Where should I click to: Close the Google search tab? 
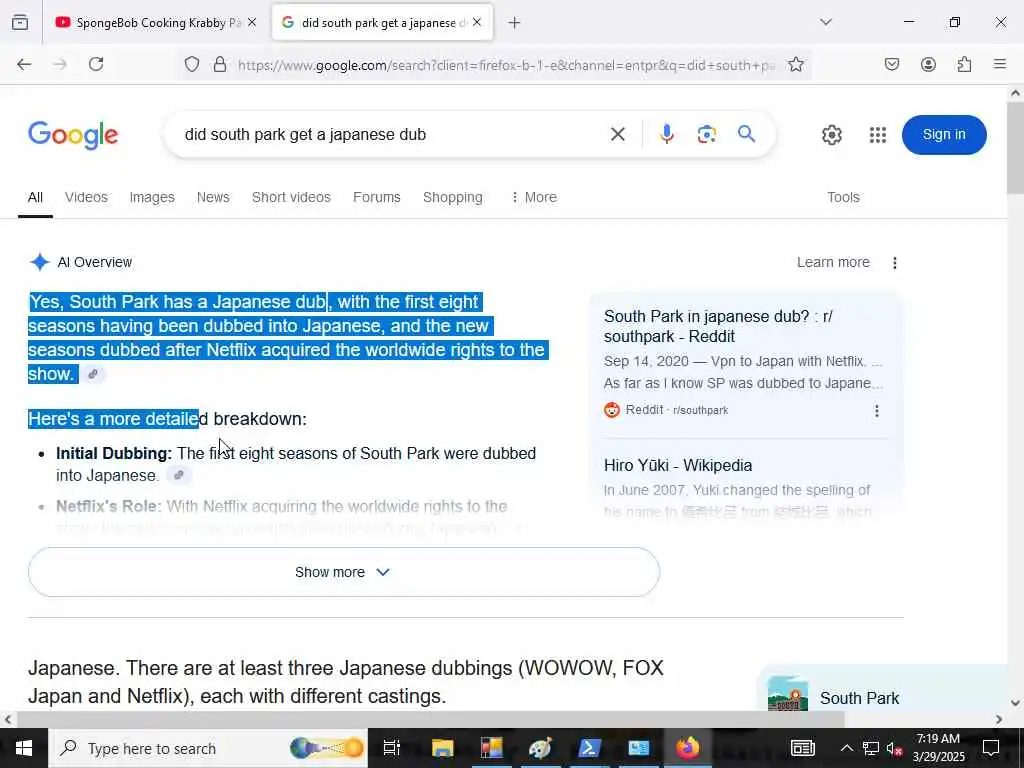tap(477, 22)
